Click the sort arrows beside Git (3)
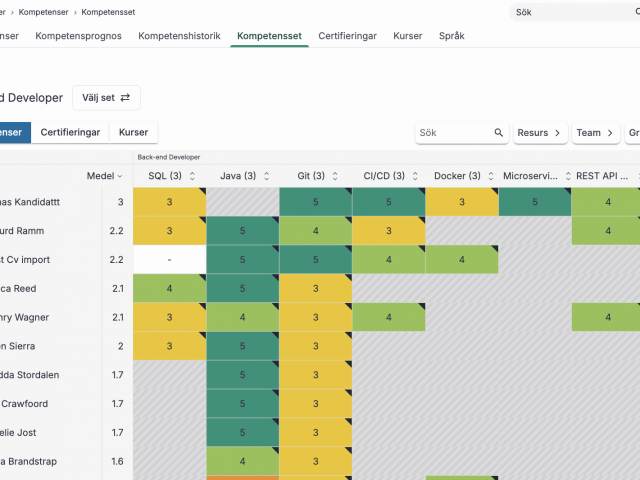 pos(334,176)
